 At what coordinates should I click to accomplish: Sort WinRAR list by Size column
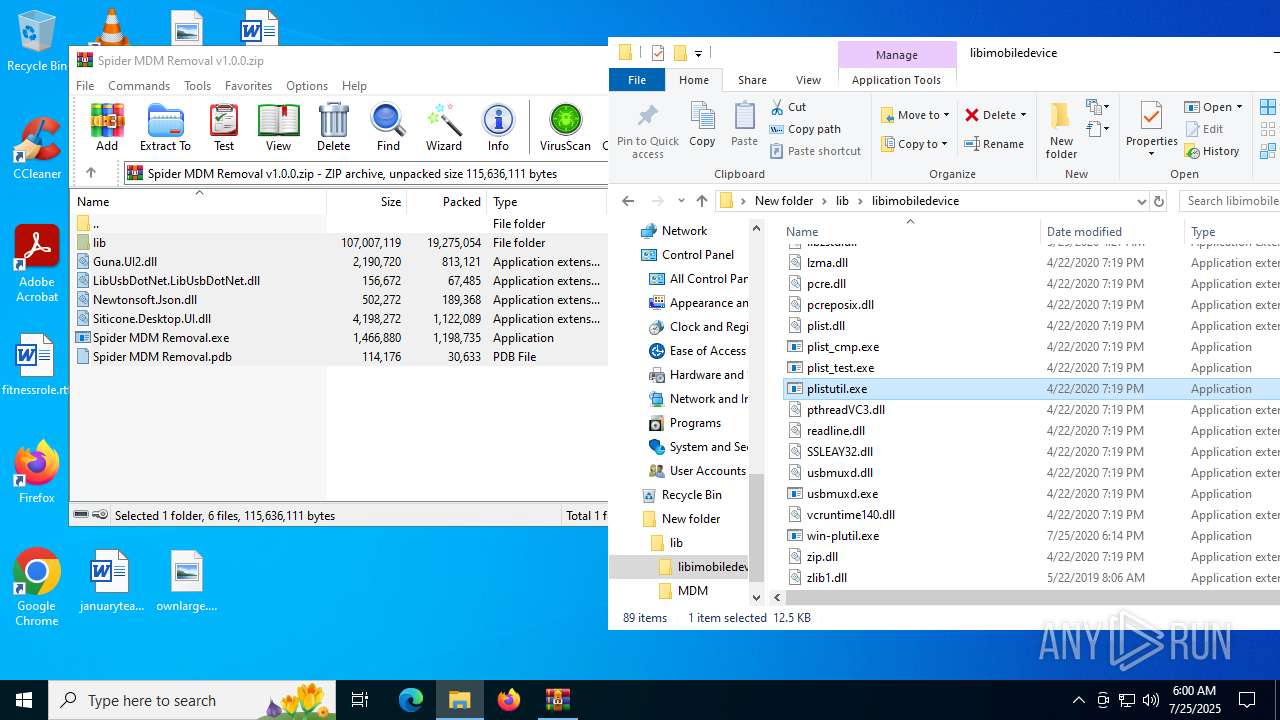pos(366,201)
